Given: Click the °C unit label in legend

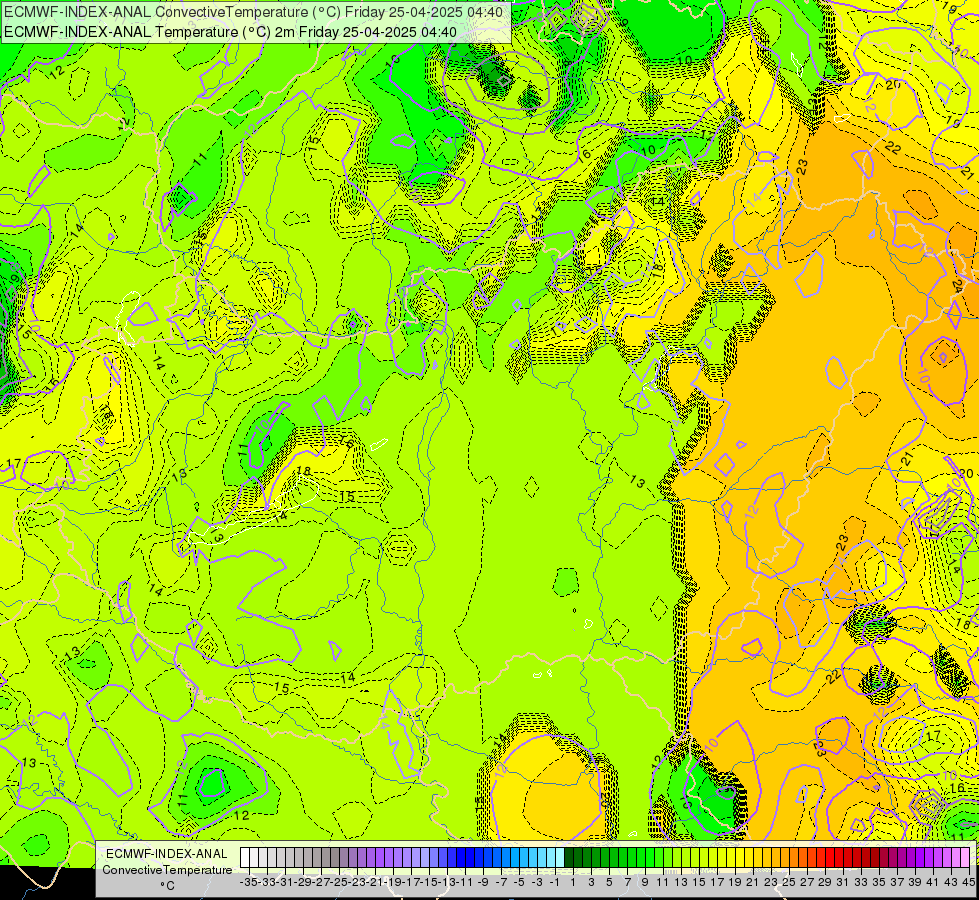Looking at the screenshot, I should pos(167,886).
